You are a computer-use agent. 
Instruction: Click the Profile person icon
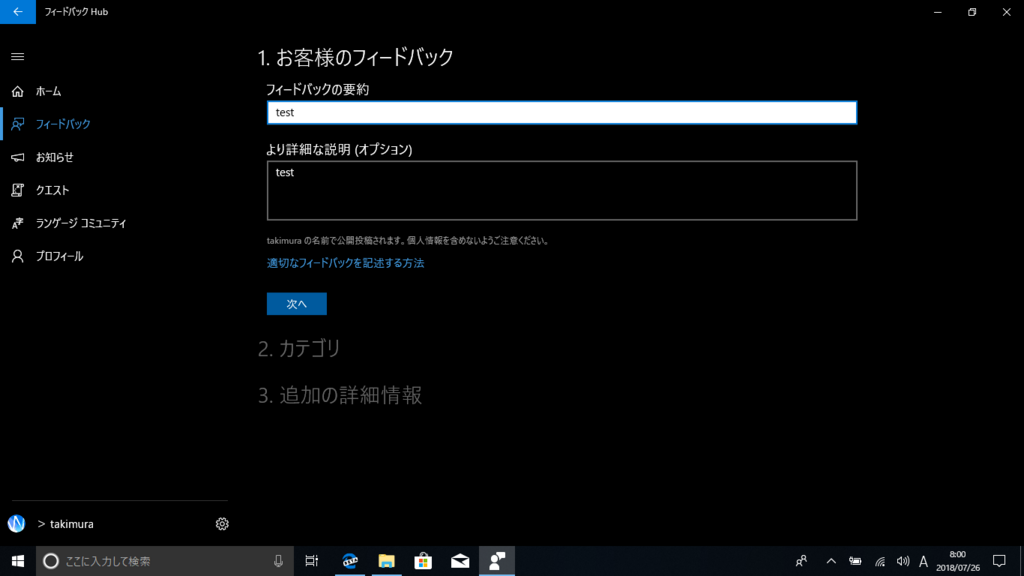18,256
